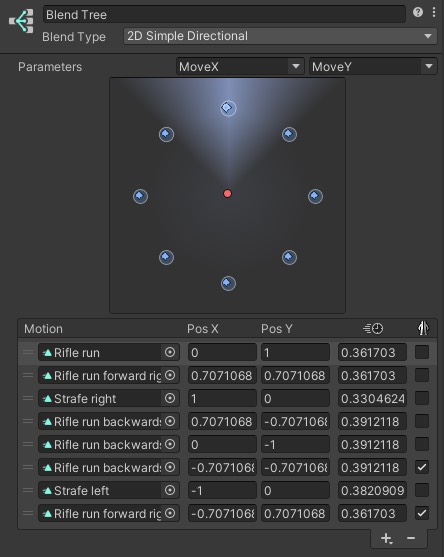Image resolution: width=444 pixels, height=557 pixels.
Task: Edit time scale 0.3820909 of Strafe left
Action: tap(372, 490)
